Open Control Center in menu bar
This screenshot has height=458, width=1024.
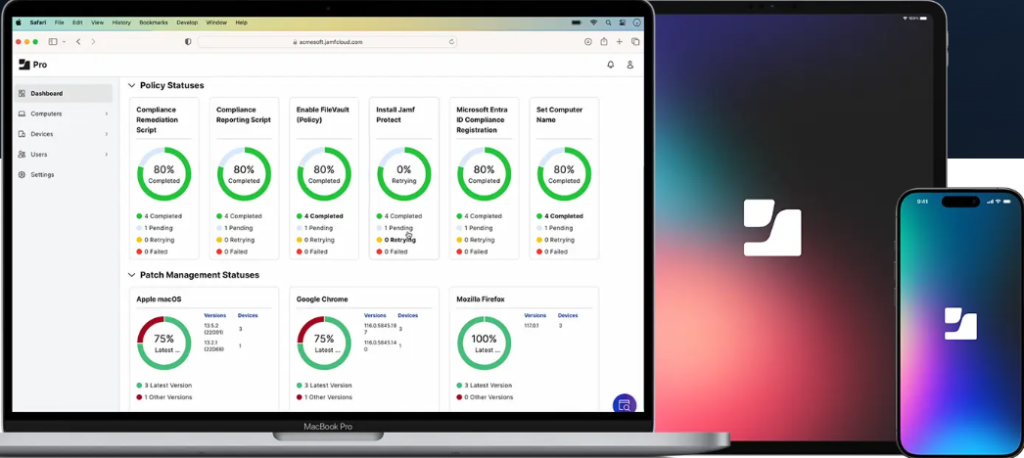pyautogui.click(x=622, y=22)
